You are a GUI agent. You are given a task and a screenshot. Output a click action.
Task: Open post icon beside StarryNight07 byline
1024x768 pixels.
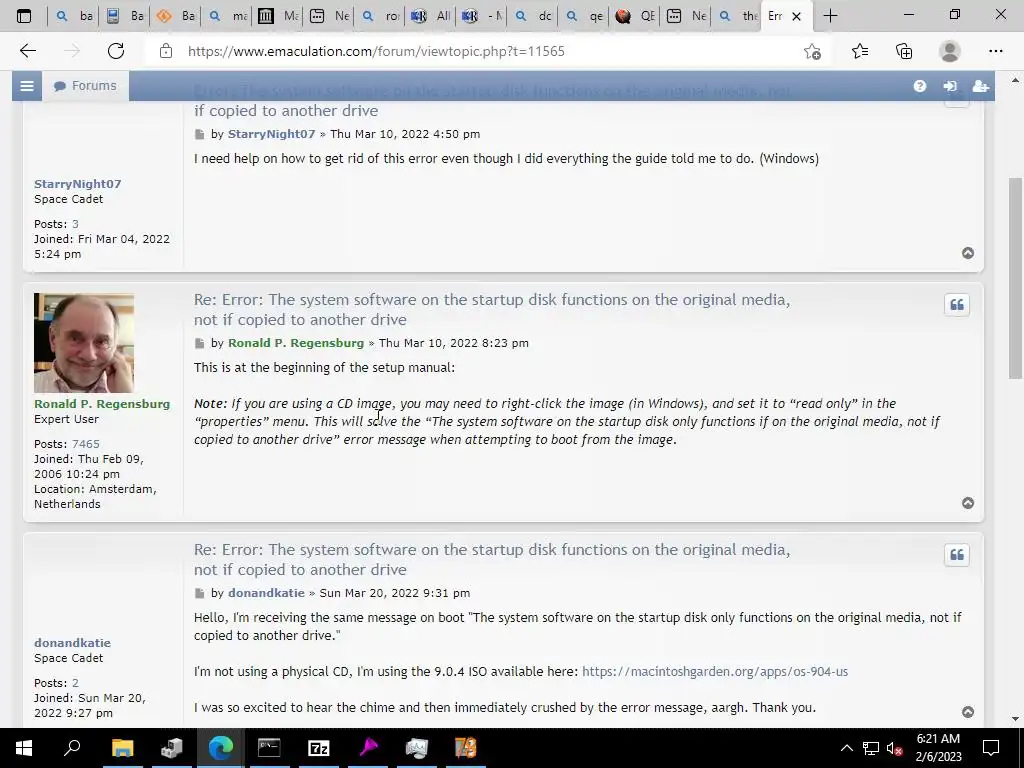[199, 135]
